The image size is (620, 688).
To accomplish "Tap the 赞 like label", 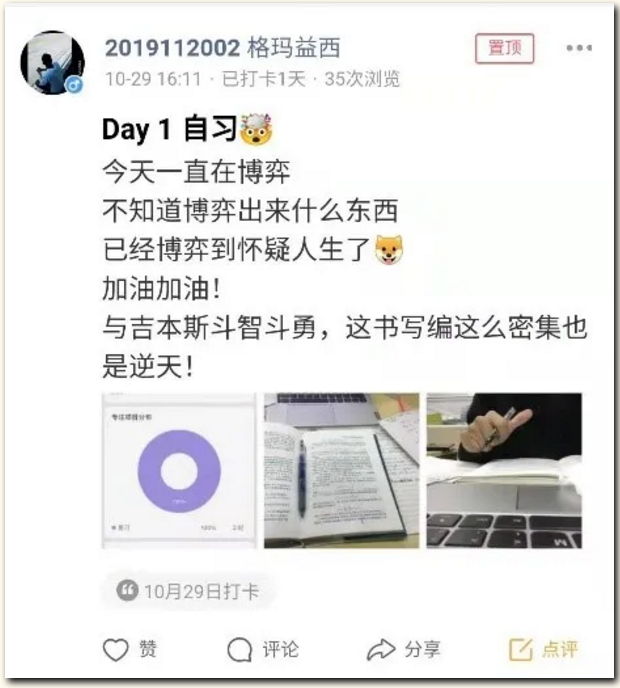I will click(148, 649).
